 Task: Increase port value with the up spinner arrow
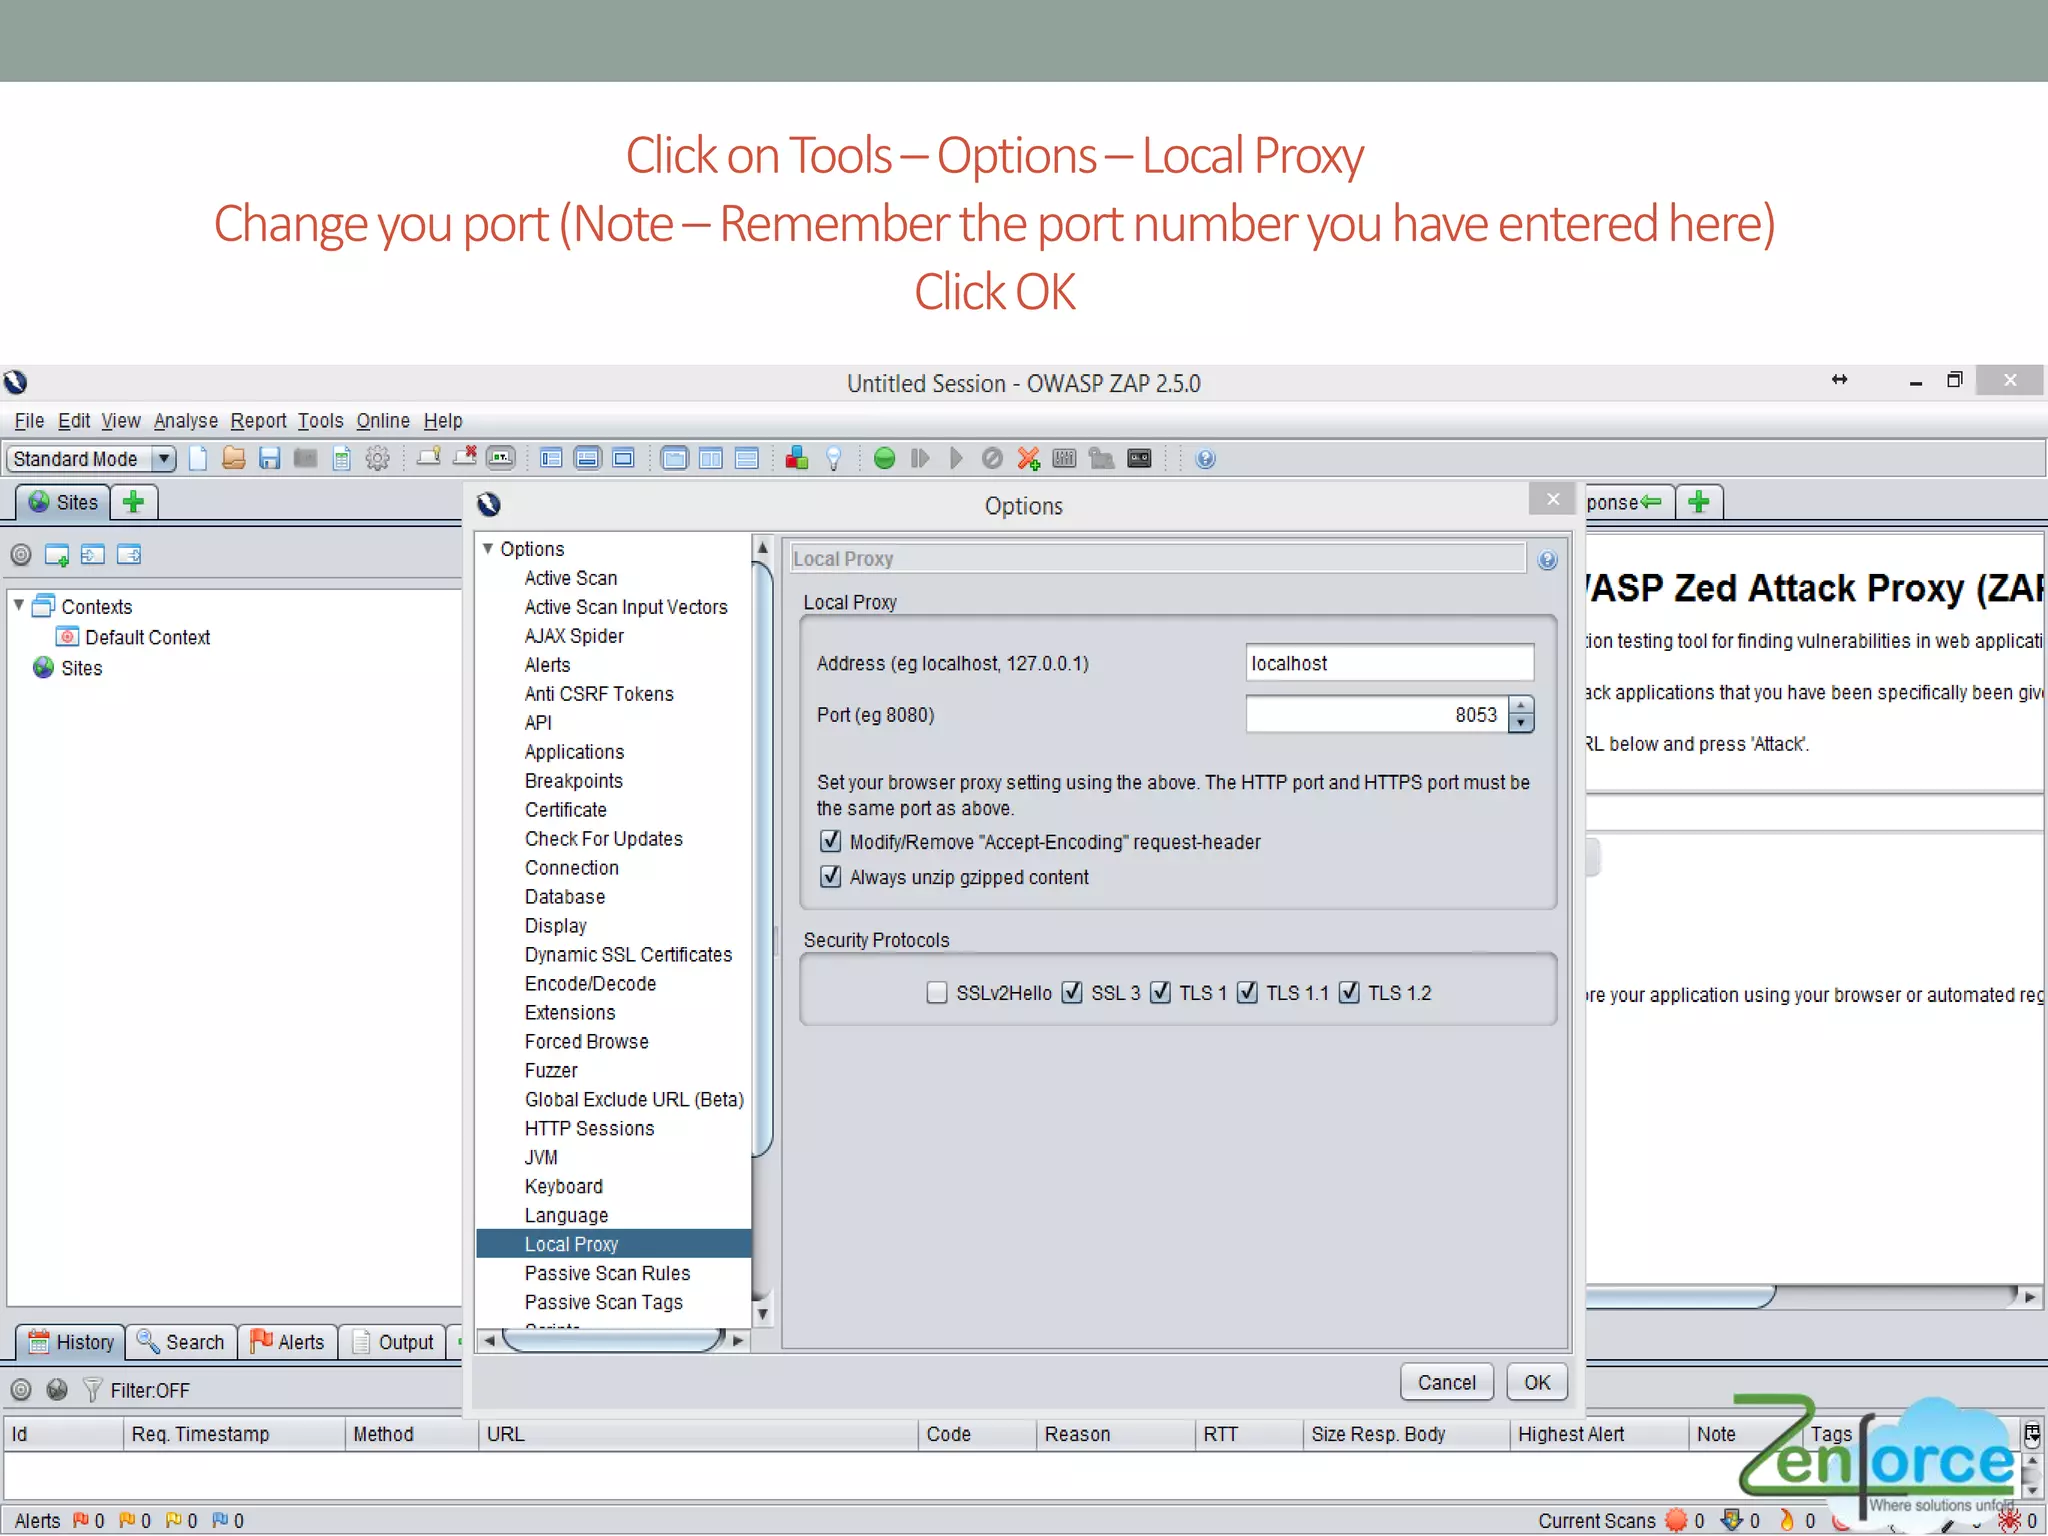[x=1521, y=705]
